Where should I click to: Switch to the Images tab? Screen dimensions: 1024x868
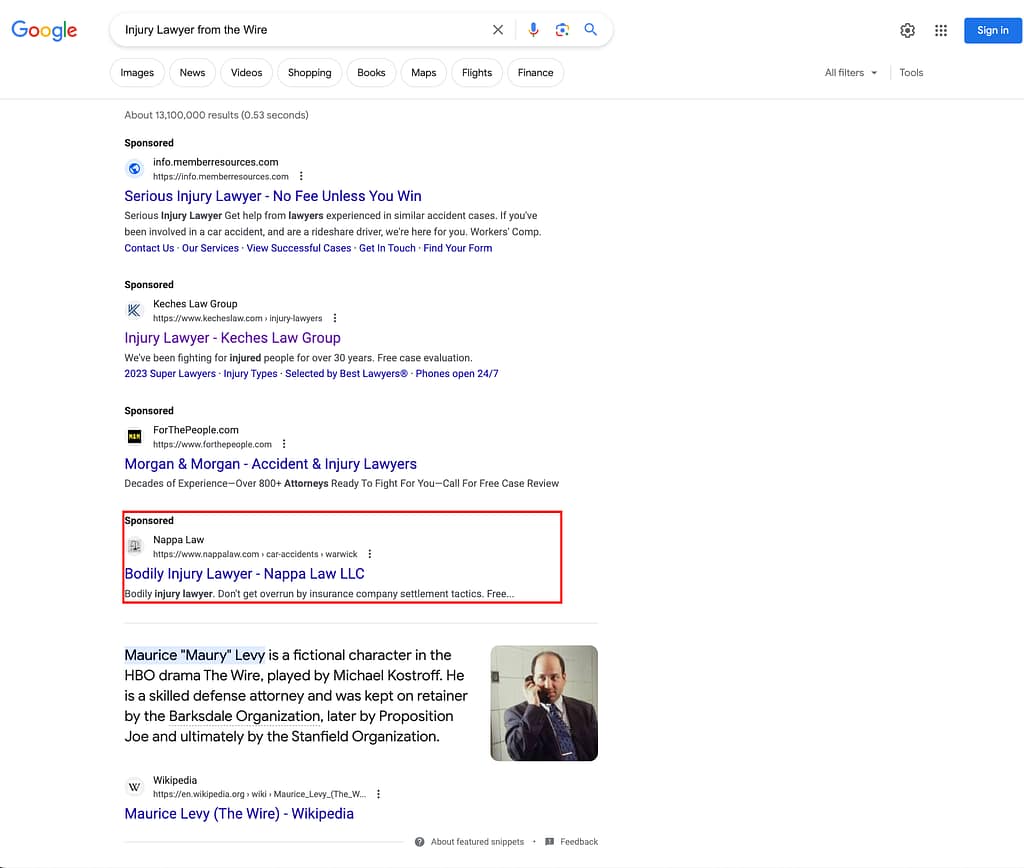coord(137,72)
